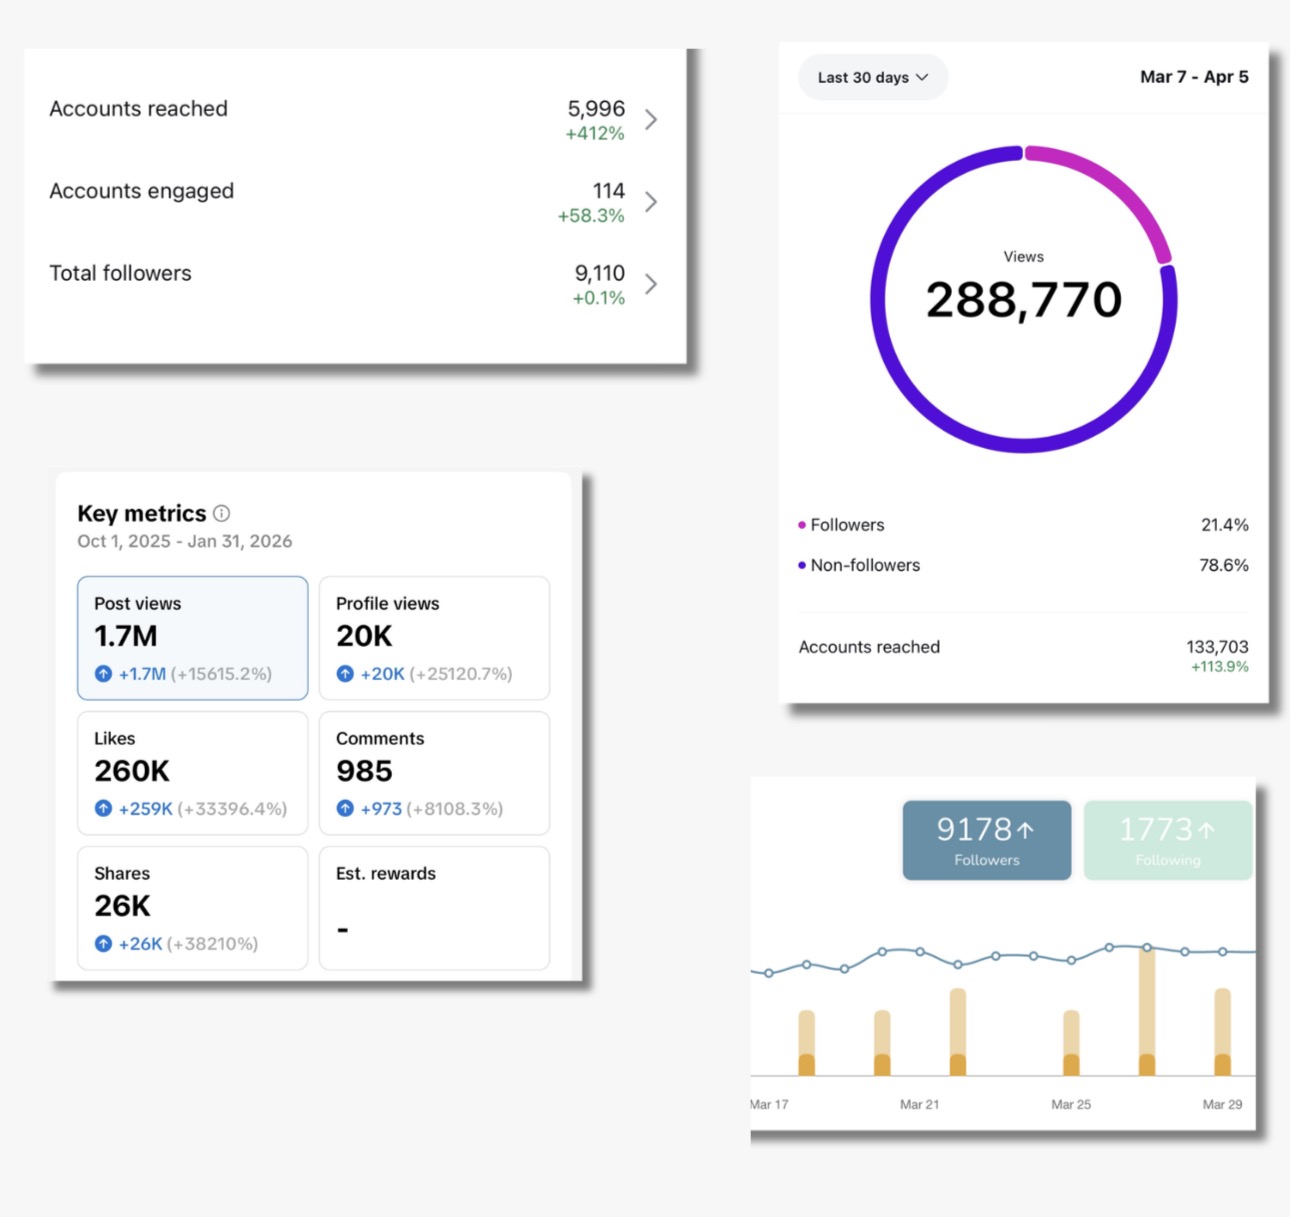Screen dimensions: 1290x1217
Task: Expand the Total followers row chevron
Action: pos(651,284)
